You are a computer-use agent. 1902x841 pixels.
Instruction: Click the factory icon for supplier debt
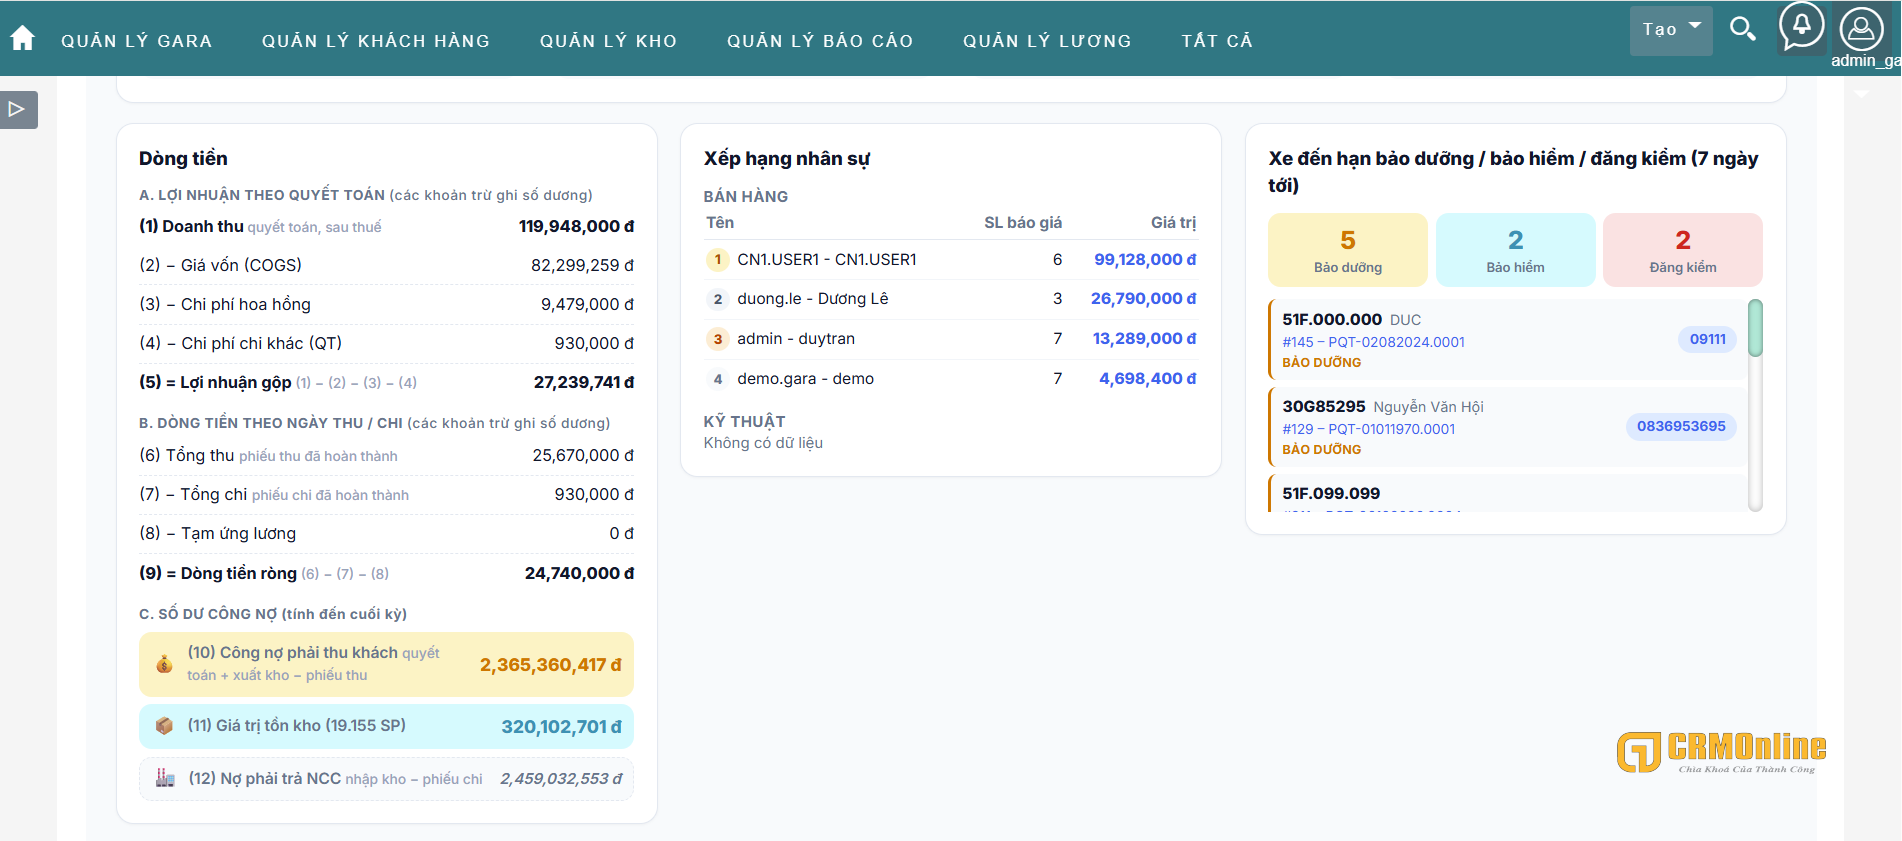(165, 778)
